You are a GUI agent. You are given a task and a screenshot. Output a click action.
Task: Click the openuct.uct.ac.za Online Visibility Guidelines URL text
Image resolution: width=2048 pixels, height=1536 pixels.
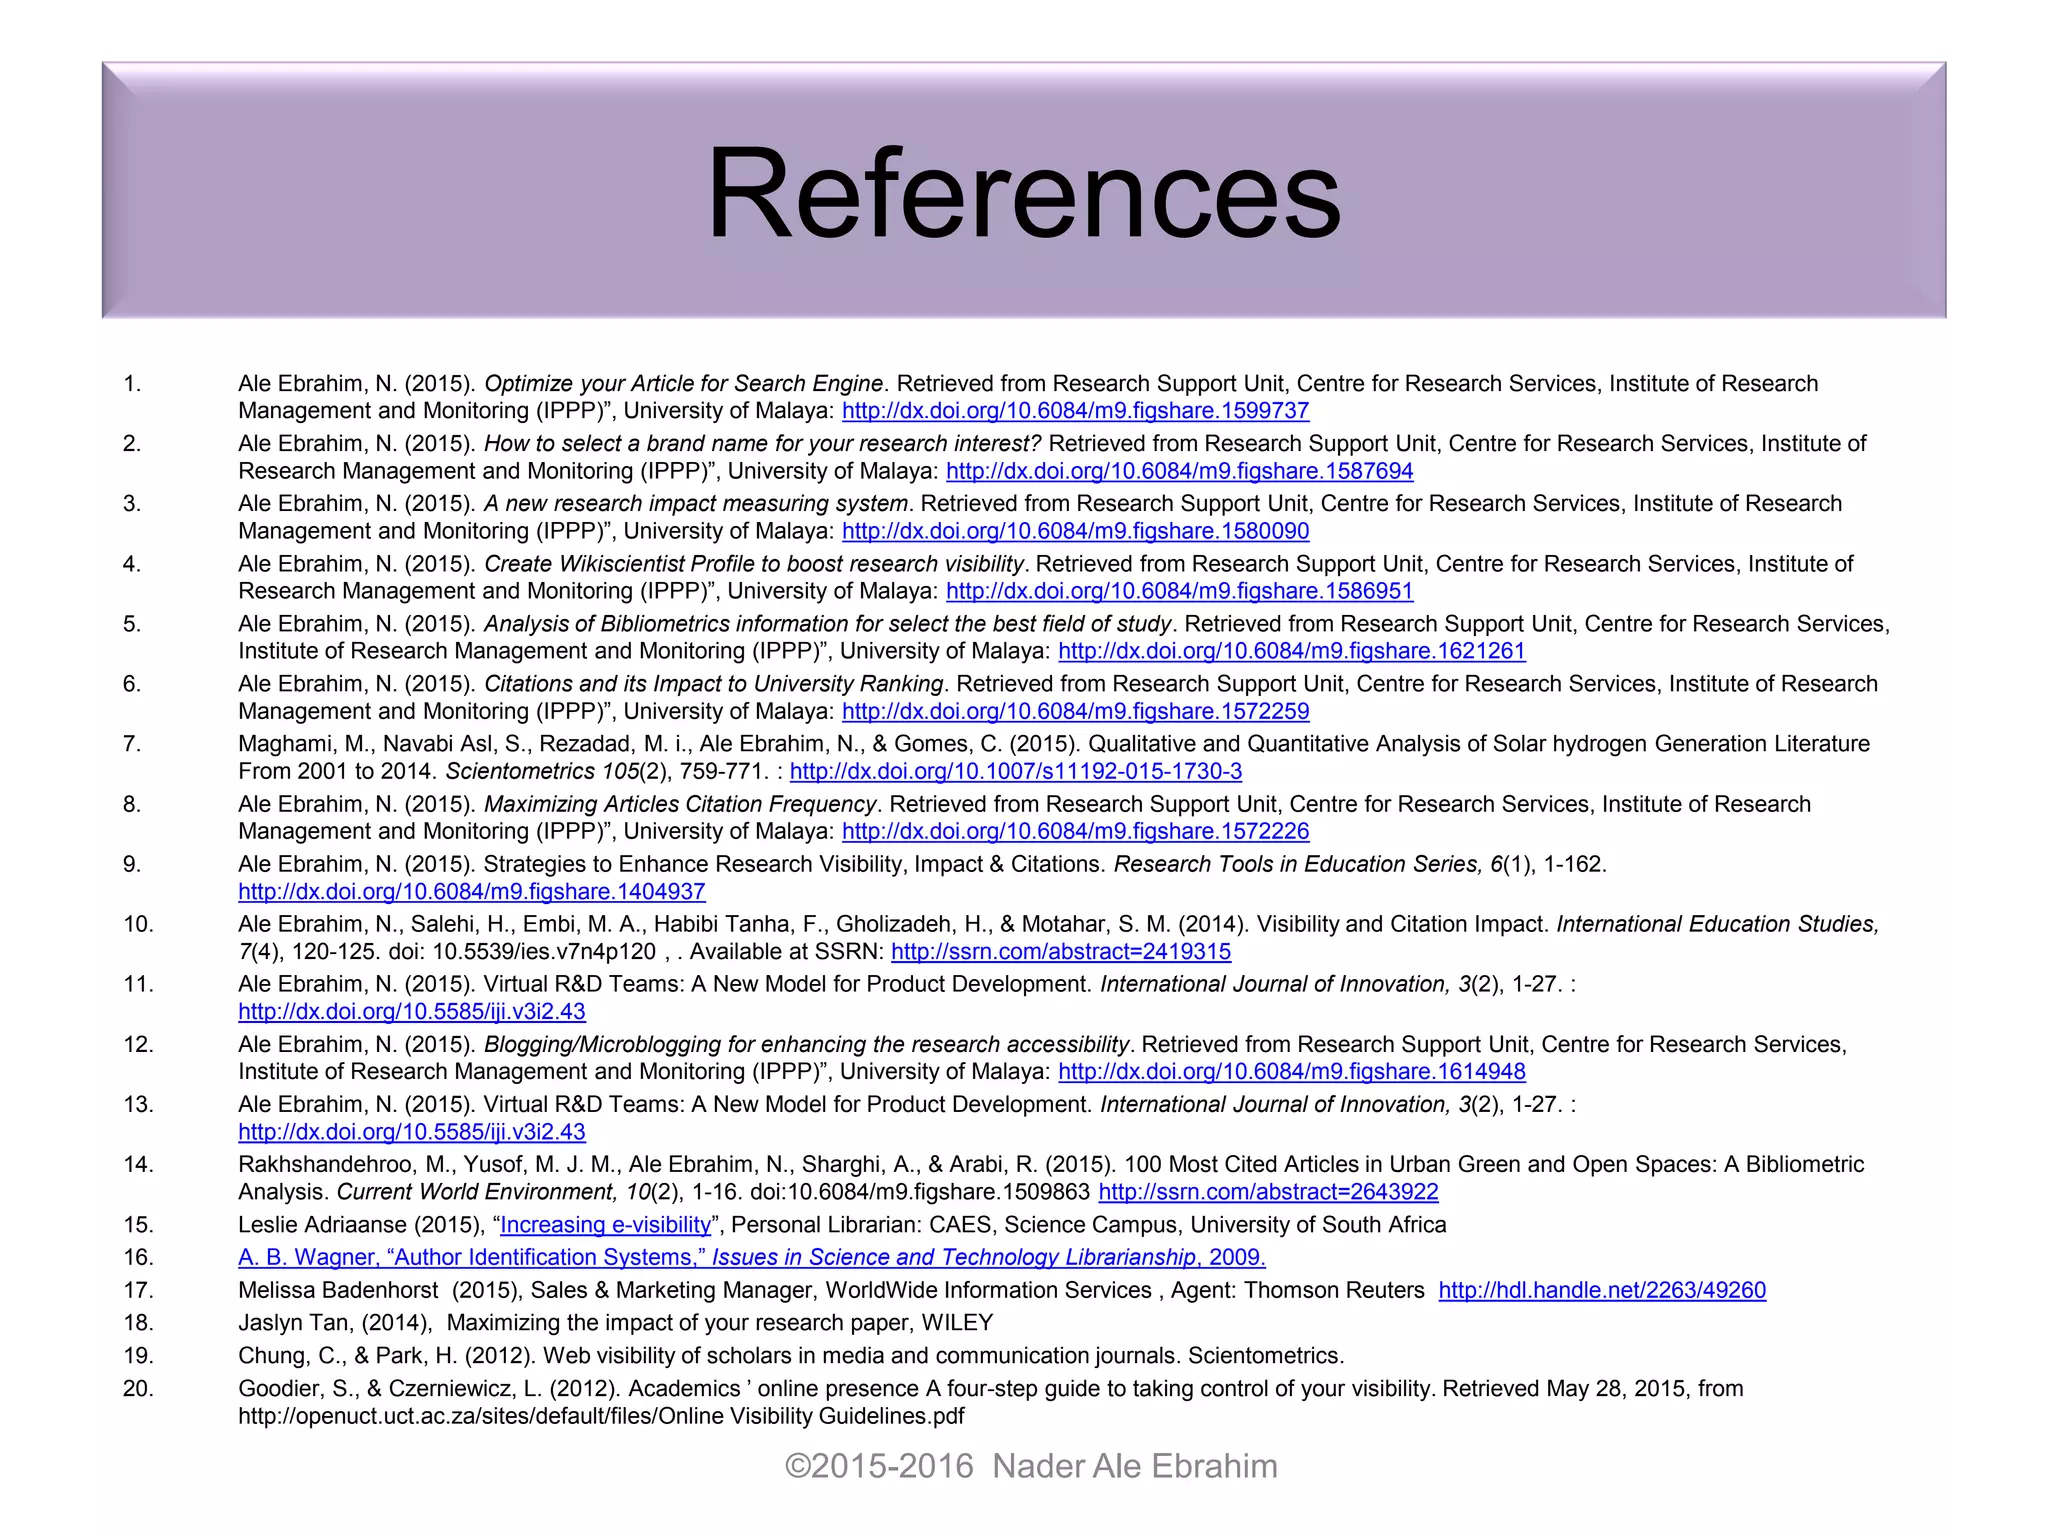tap(601, 1416)
